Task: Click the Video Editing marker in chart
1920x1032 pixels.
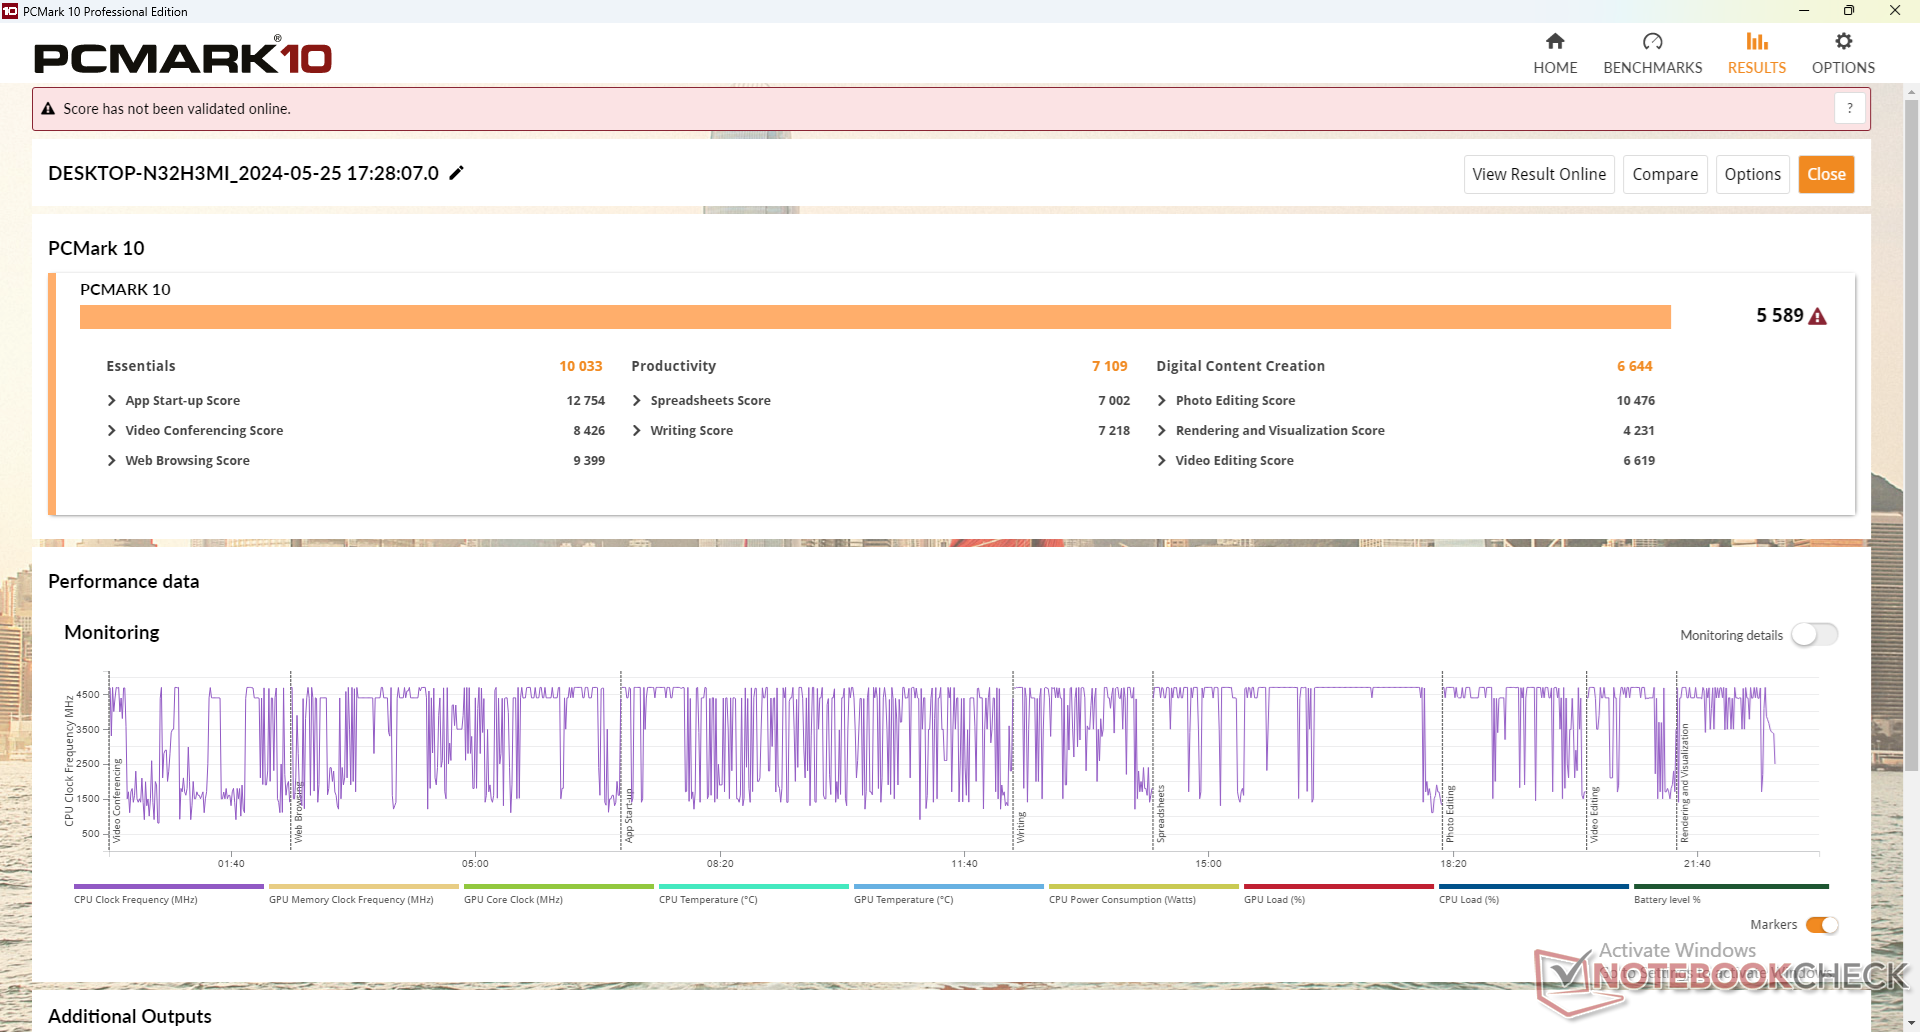Action: [x=1595, y=814]
